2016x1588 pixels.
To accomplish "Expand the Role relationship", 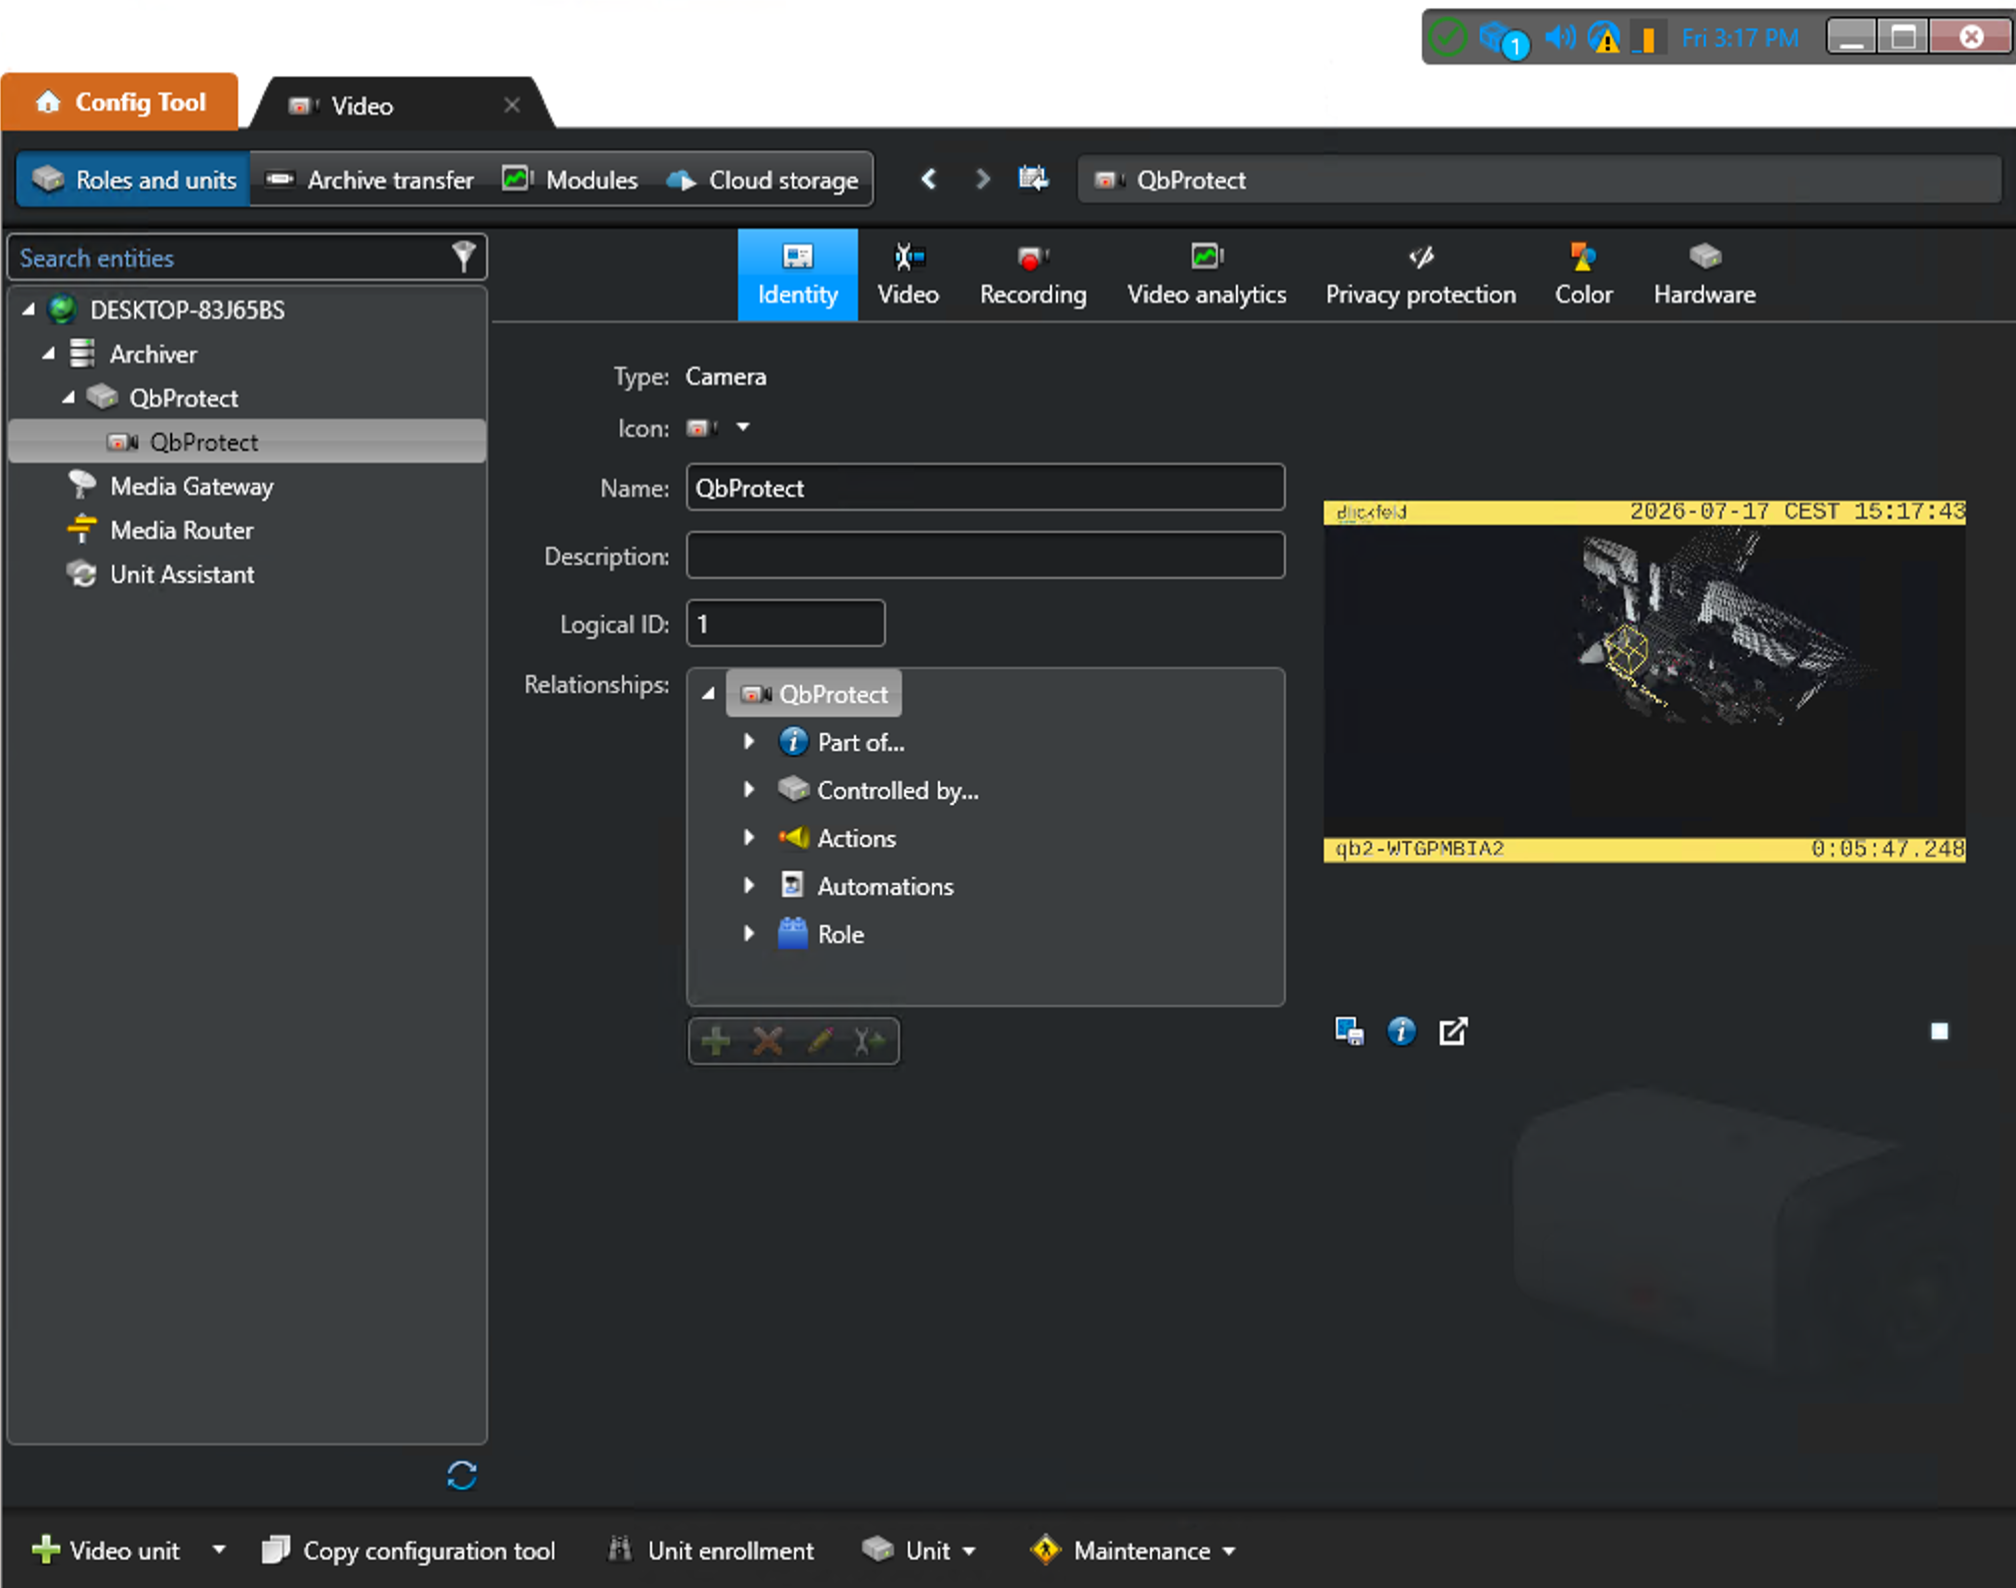I will pos(749,934).
